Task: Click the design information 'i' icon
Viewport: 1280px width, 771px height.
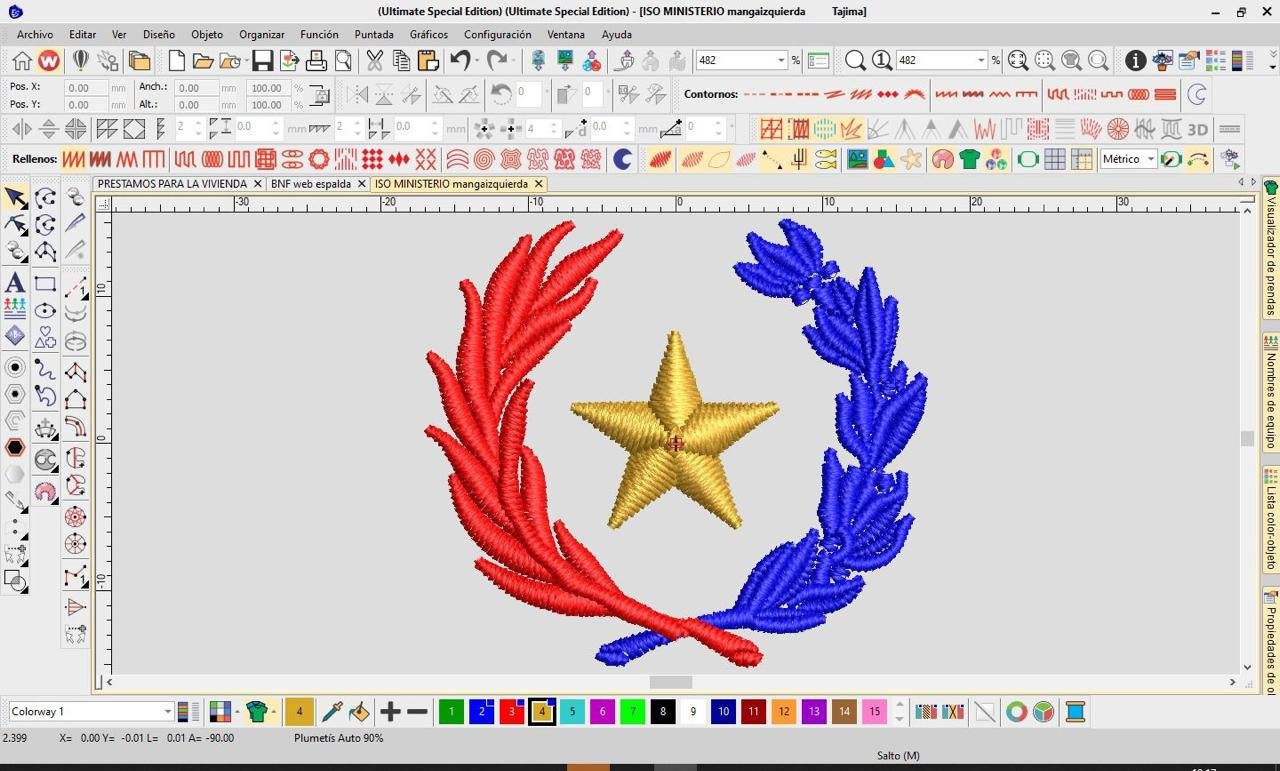Action: pyautogui.click(x=1135, y=61)
